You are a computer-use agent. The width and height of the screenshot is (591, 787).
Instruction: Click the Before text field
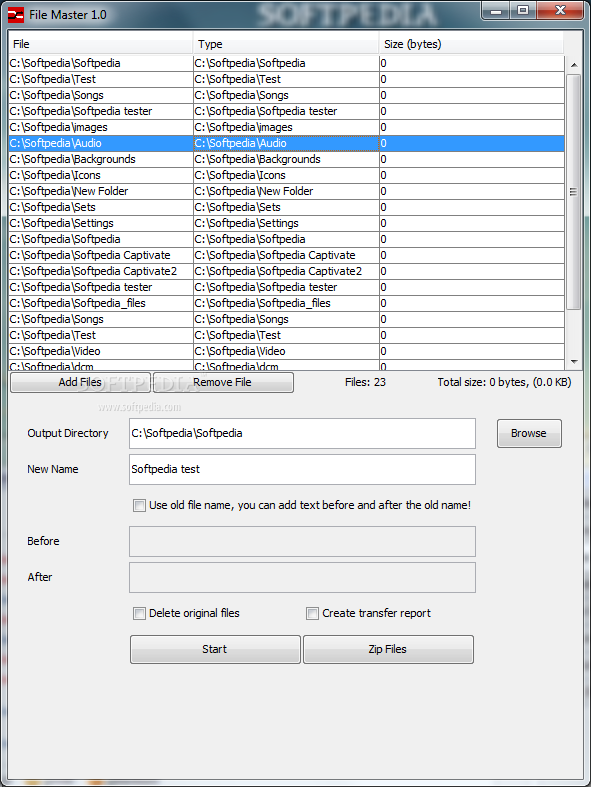click(x=302, y=542)
